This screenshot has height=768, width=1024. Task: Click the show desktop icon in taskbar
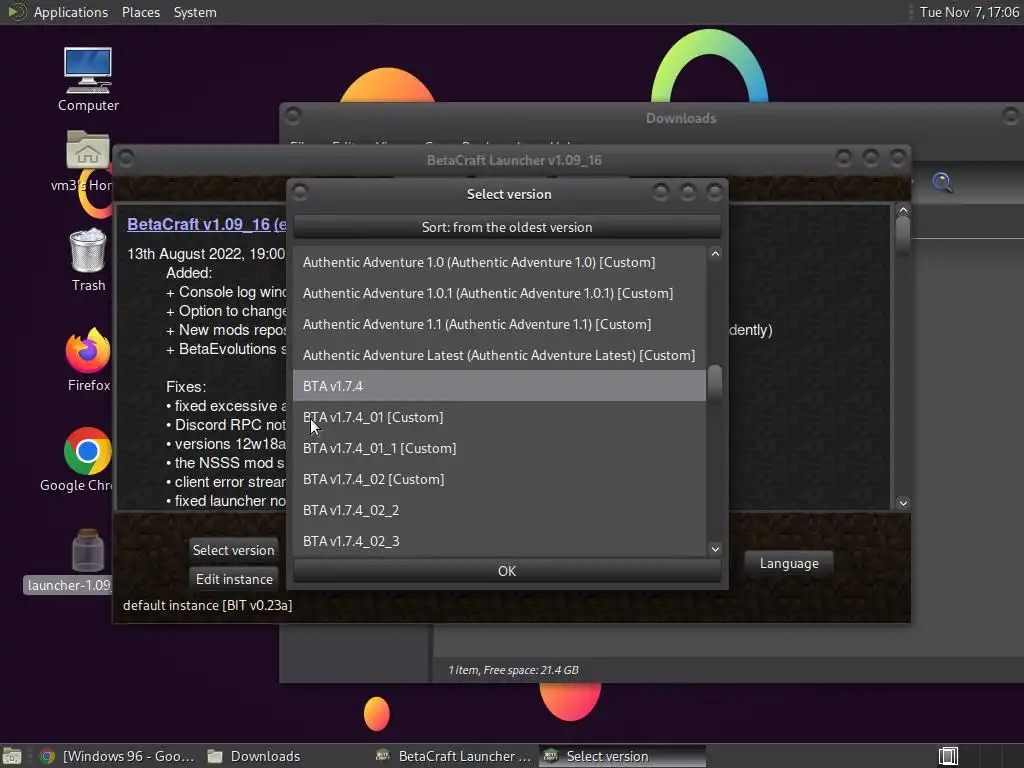12,756
